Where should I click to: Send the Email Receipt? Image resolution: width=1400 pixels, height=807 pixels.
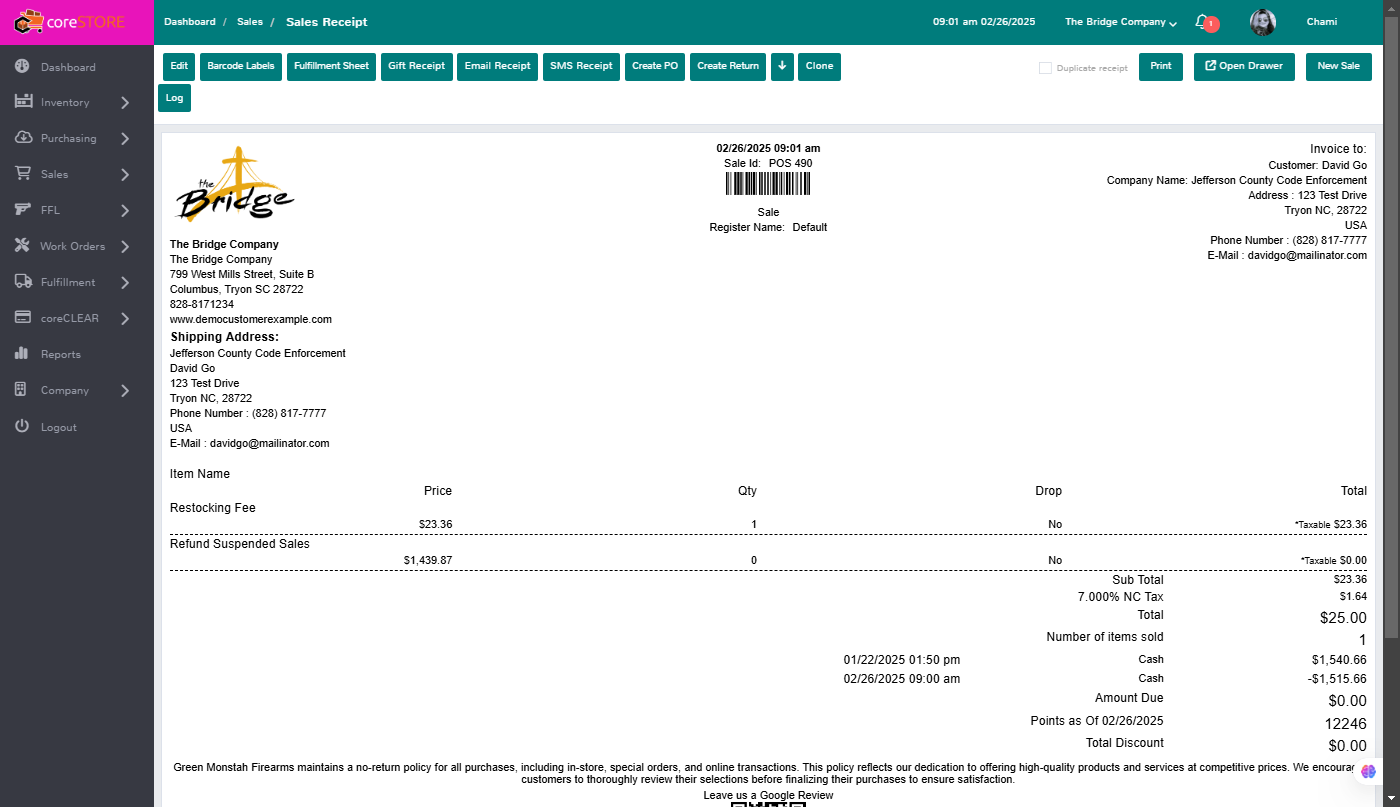(x=498, y=67)
